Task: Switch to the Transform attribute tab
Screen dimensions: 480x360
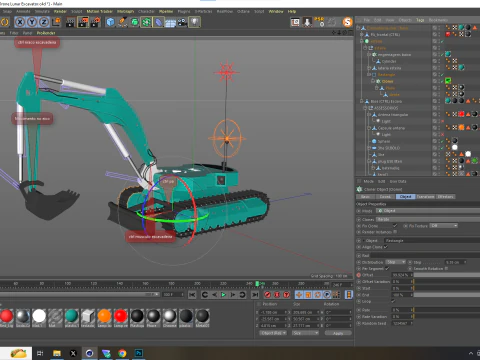Action: (x=425, y=197)
